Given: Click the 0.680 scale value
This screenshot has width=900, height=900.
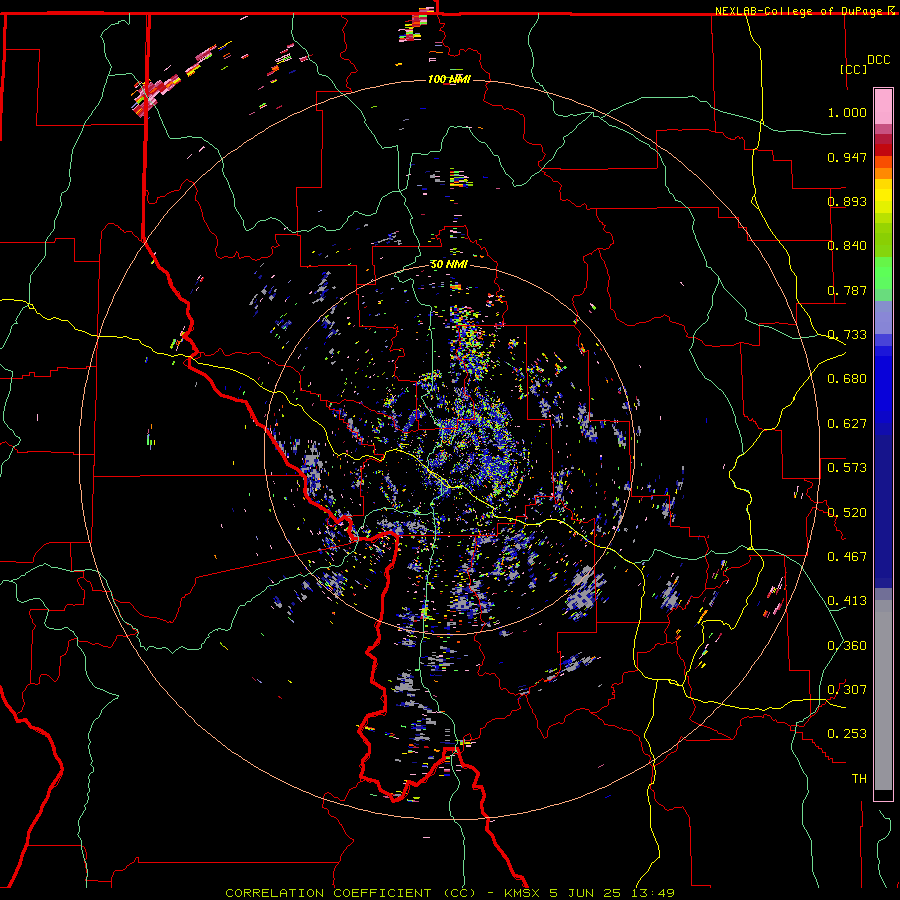Looking at the screenshot, I should coord(847,379).
